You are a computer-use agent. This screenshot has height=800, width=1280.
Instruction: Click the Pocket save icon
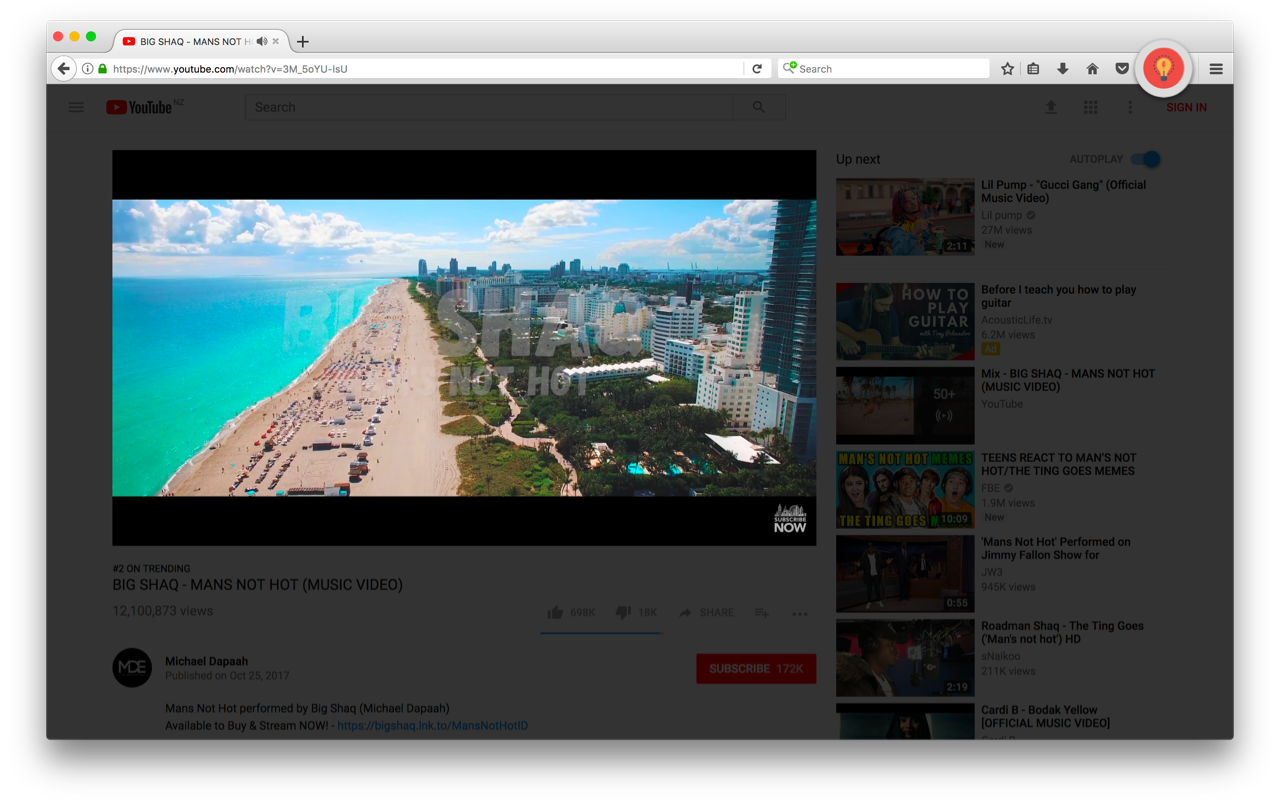tap(1122, 69)
